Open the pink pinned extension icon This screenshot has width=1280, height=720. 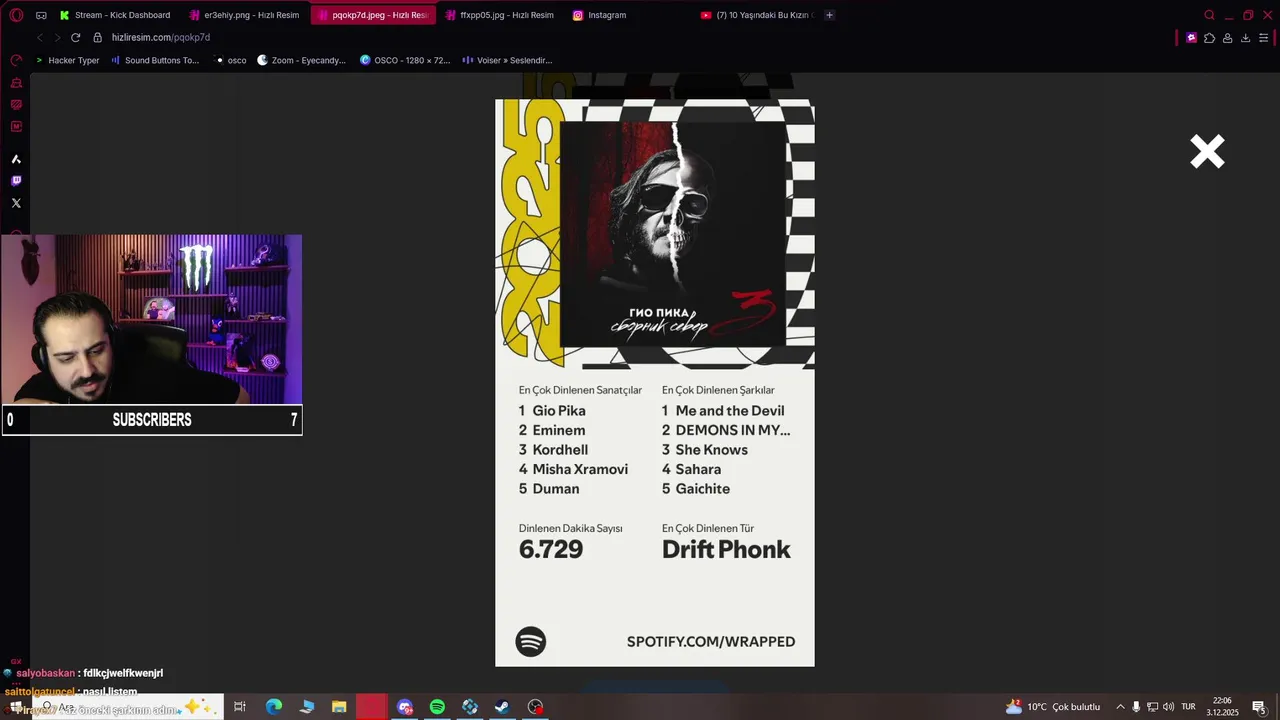[1191, 38]
